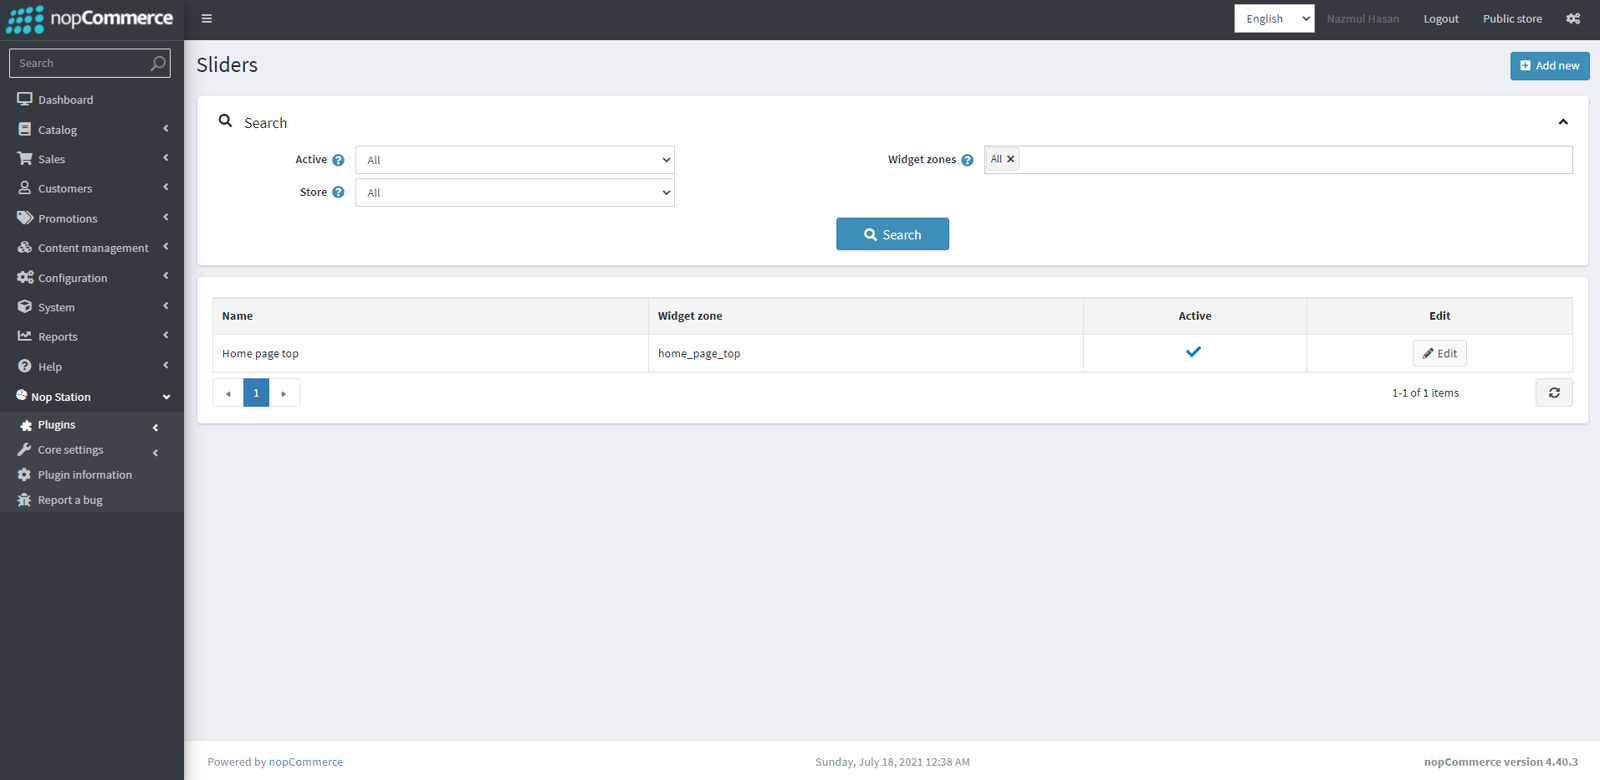Click the Nazmul Hasan username
The height and width of the screenshot is (780, 1600).
pos(1363,19)
